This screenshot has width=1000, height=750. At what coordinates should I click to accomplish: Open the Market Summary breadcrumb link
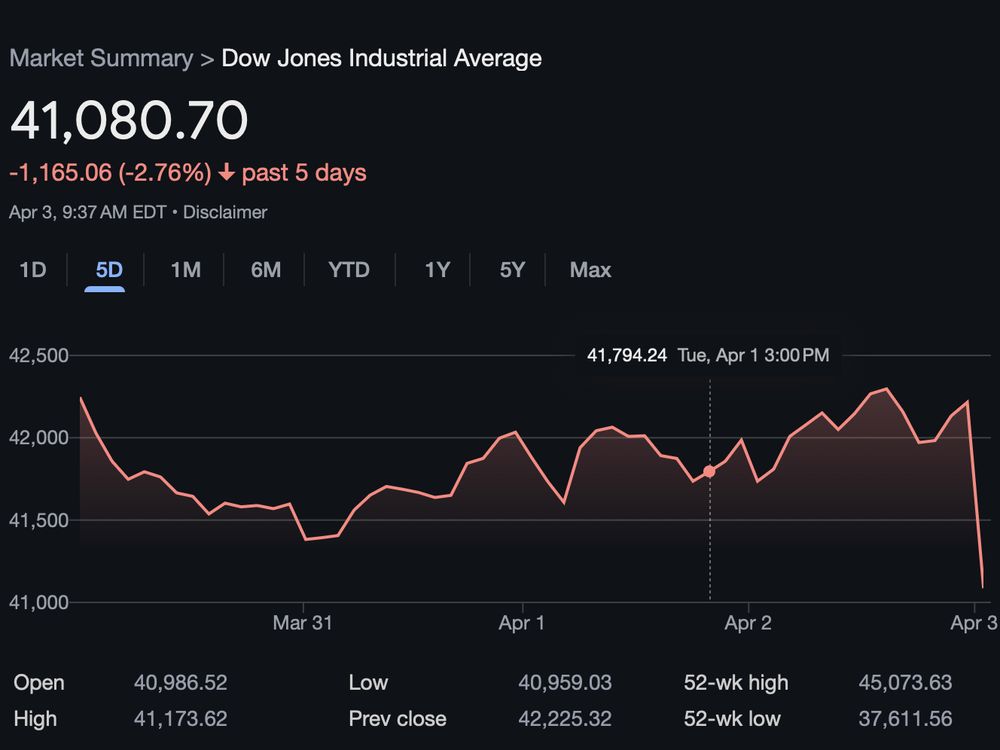101,58
